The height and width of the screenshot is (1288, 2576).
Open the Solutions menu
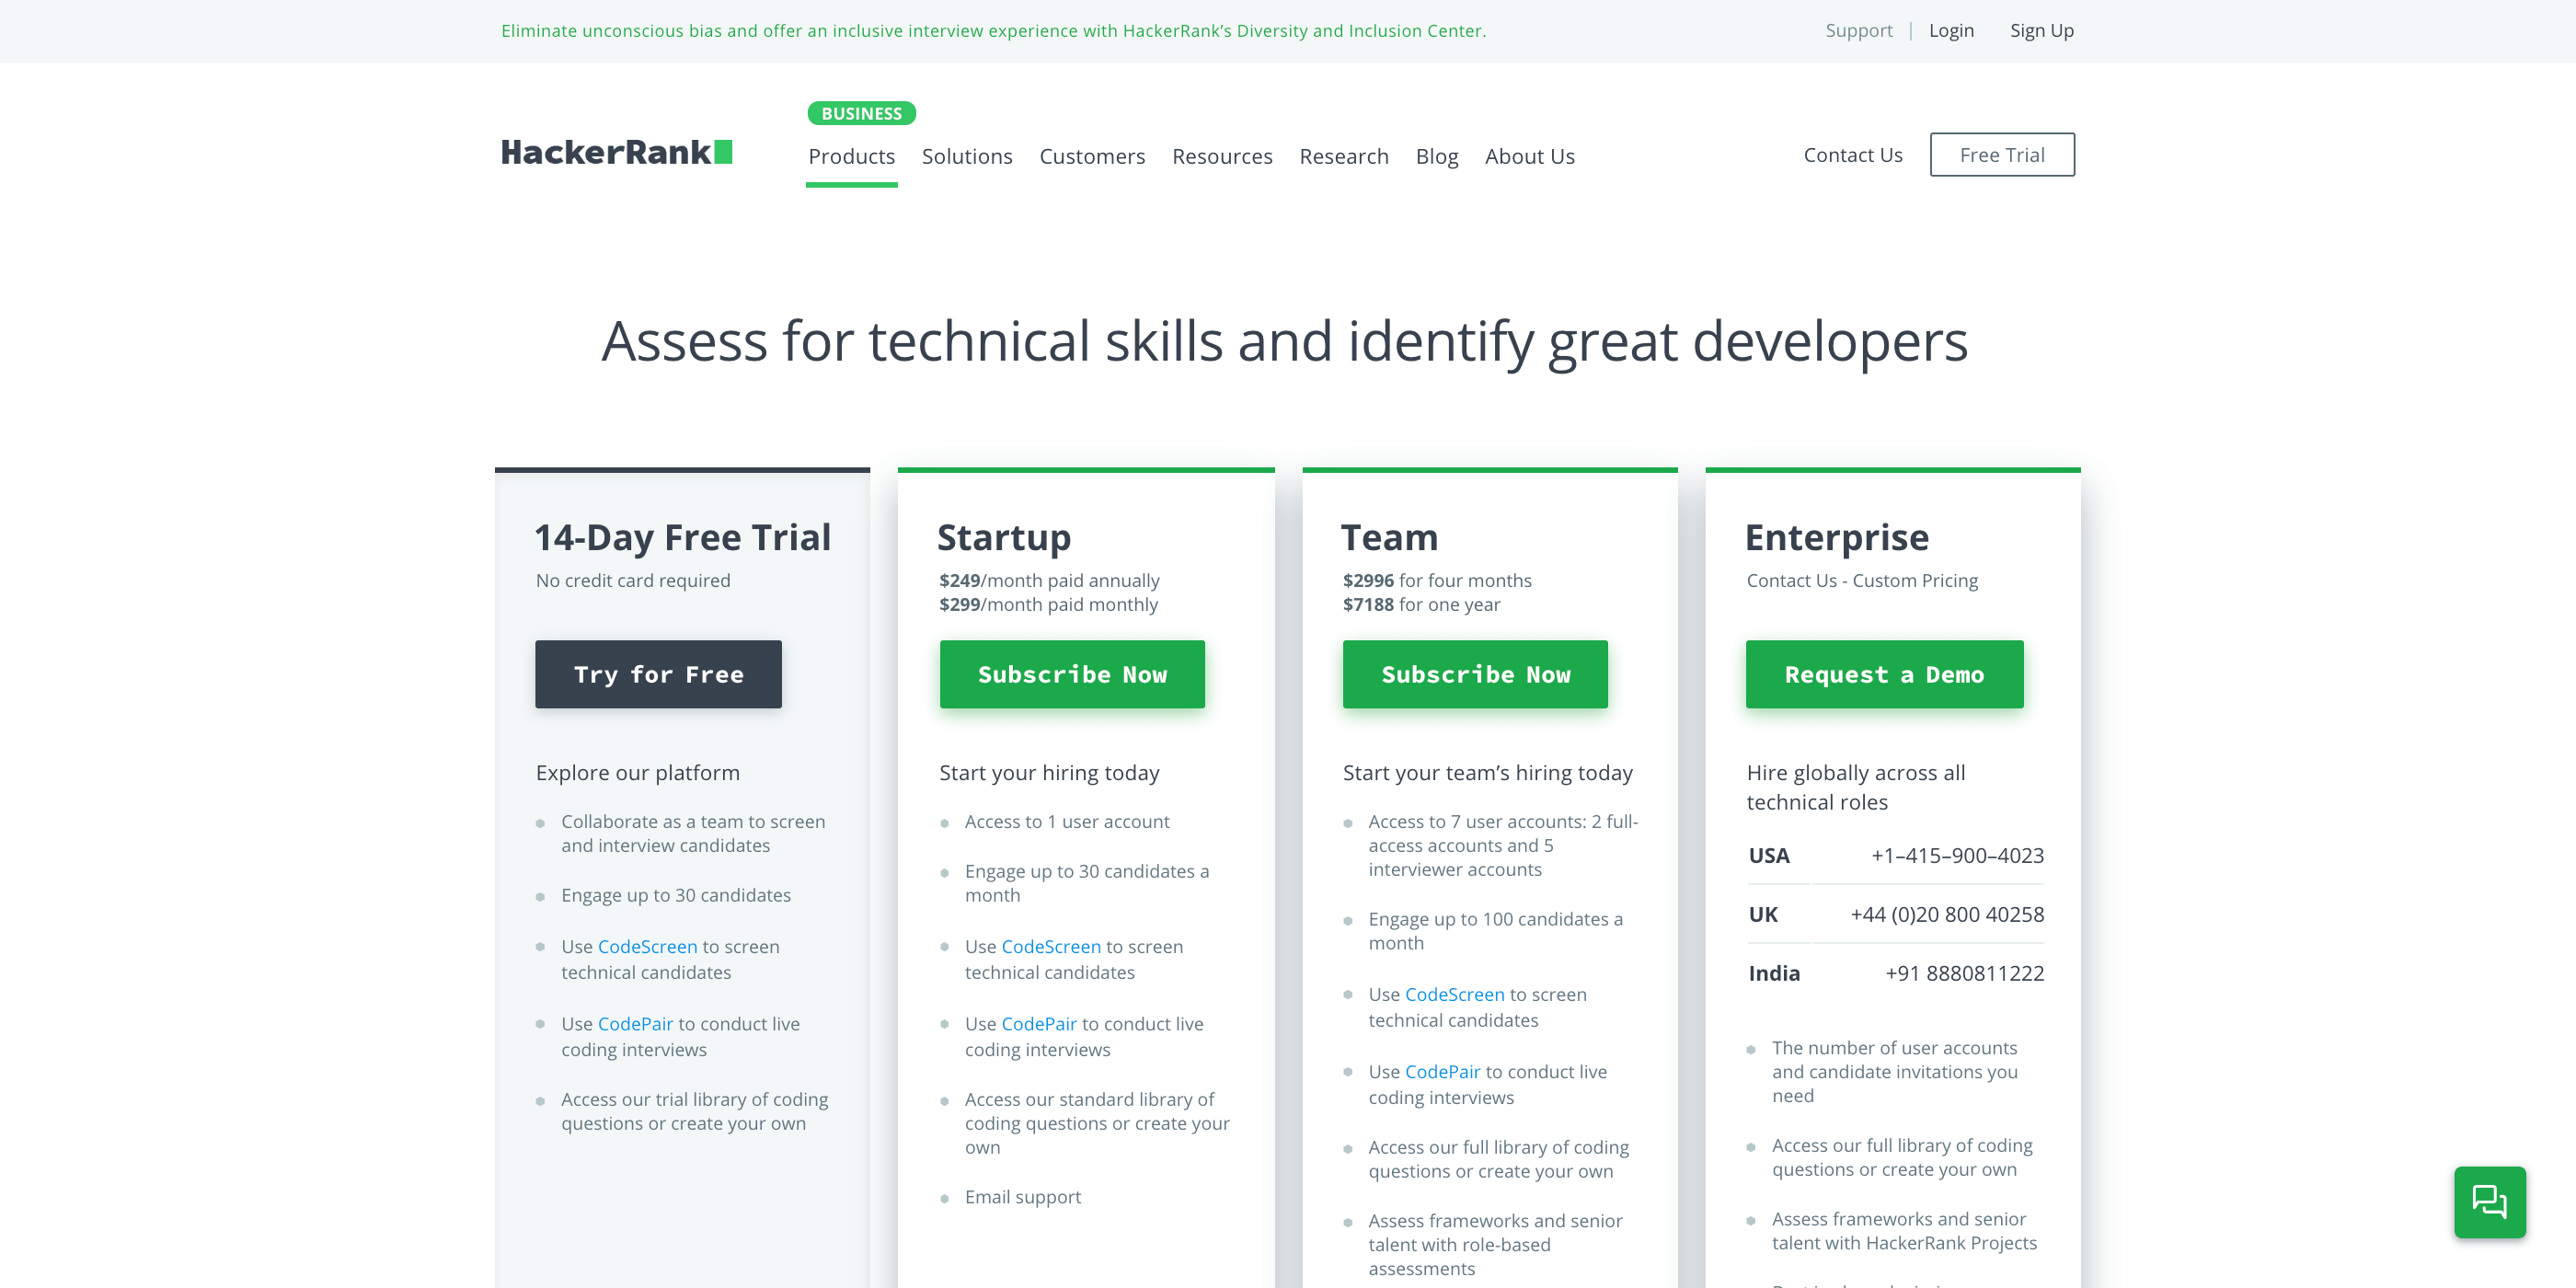967,156
